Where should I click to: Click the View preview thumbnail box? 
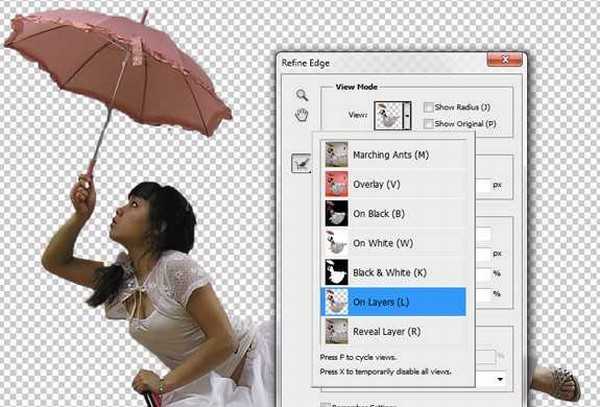pyautogui.click(x=388, y=118)
